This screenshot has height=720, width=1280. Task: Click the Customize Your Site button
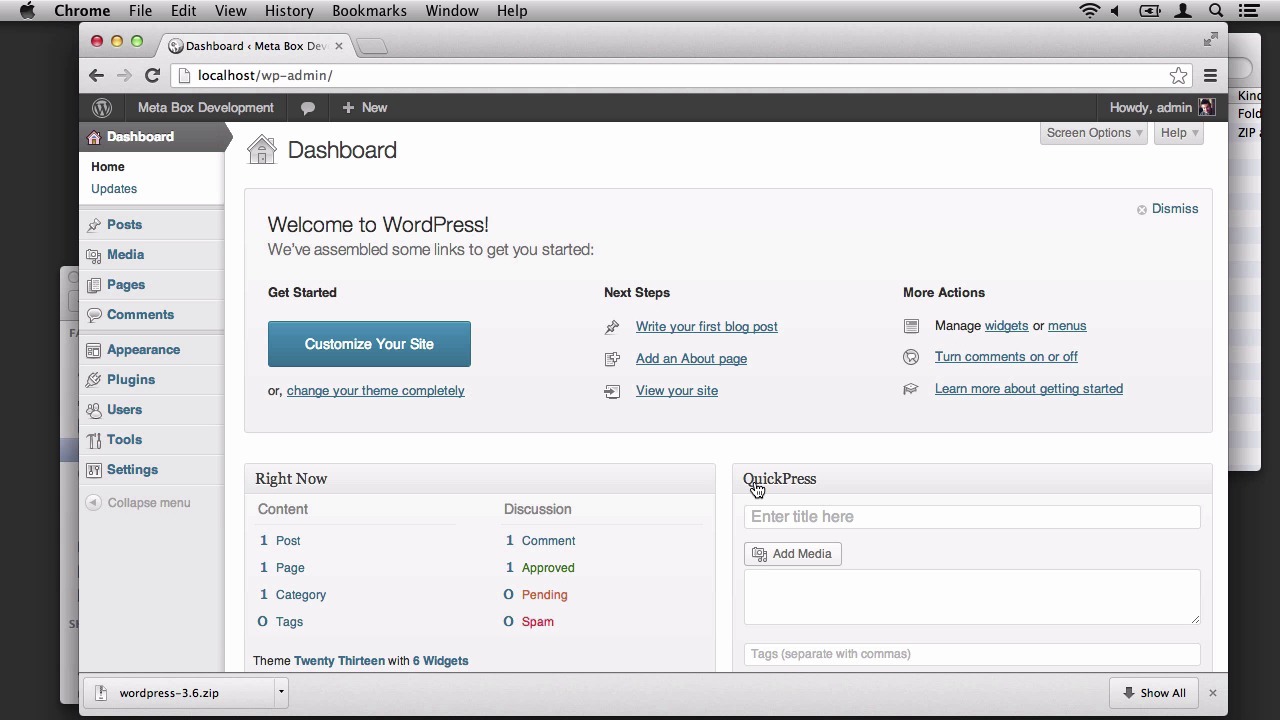tap(369, 344)
